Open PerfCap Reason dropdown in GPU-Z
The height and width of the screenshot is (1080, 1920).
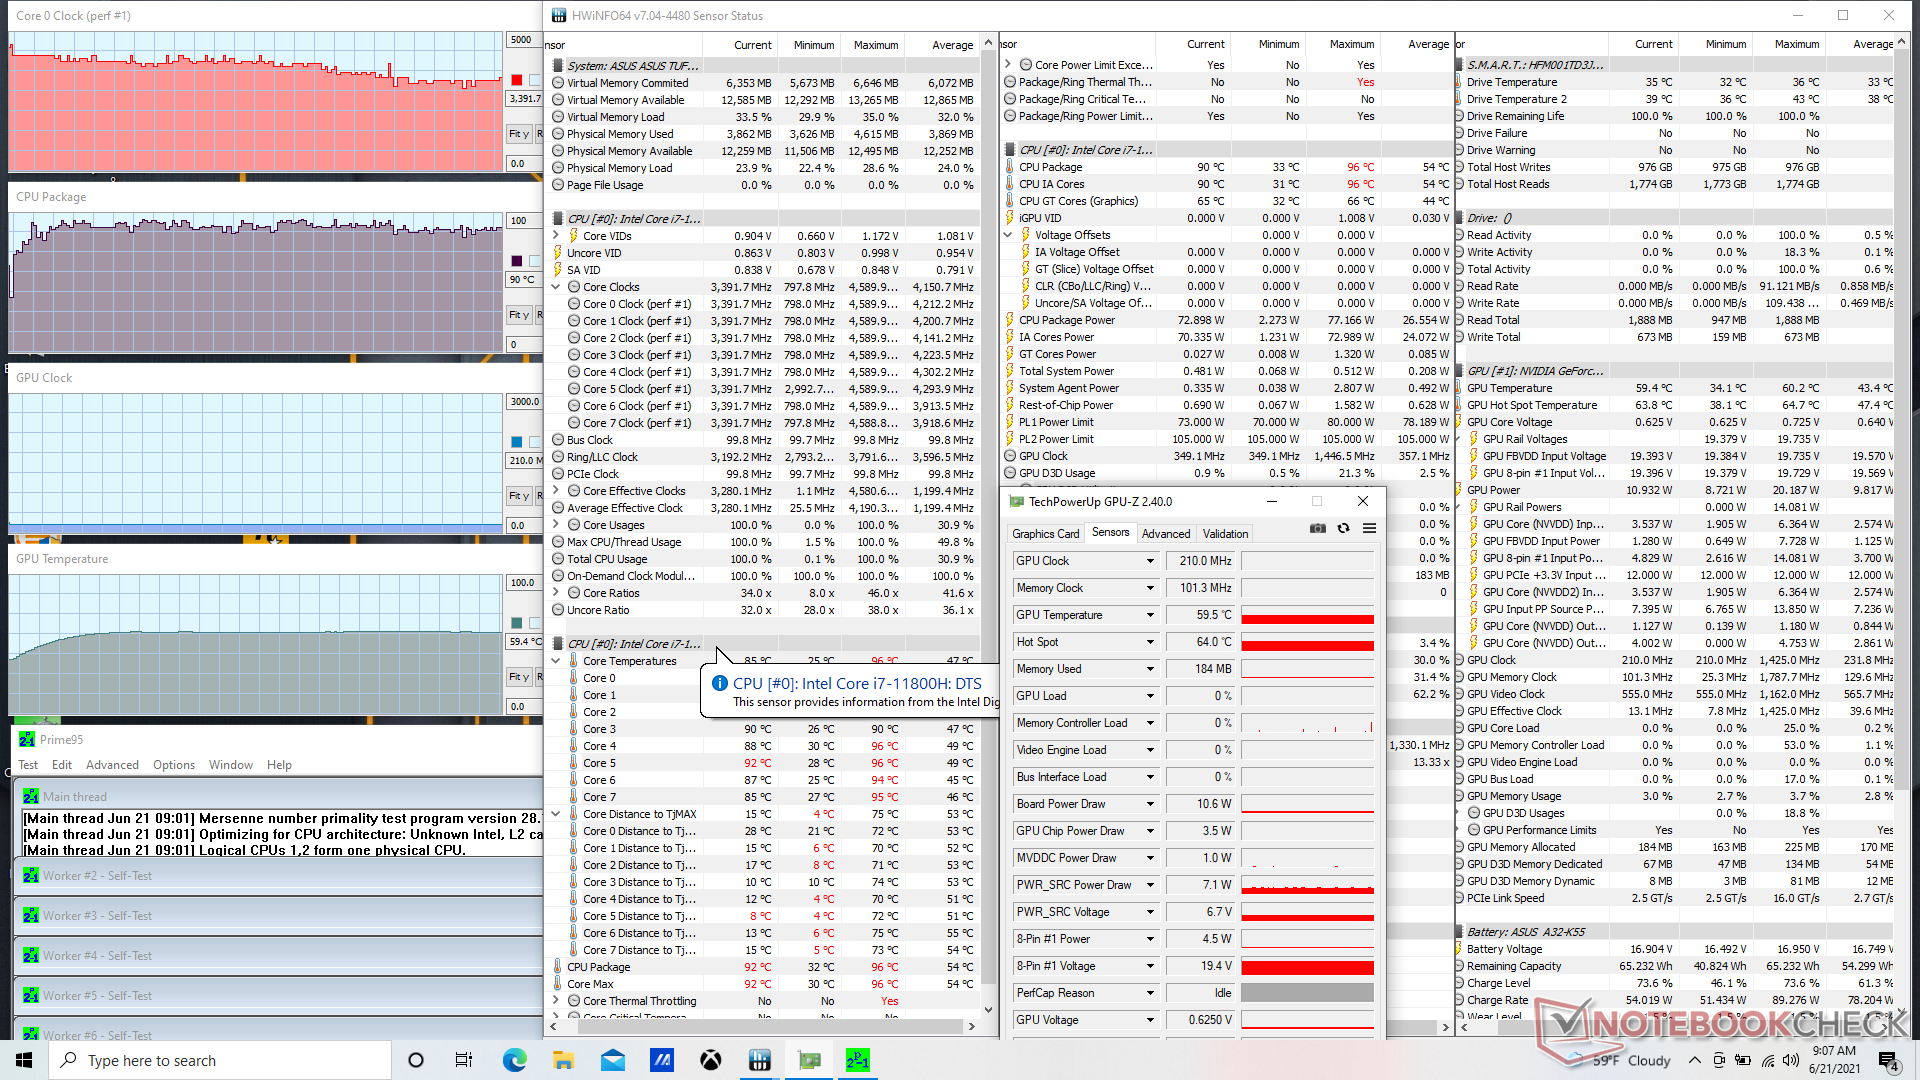click(x=1150, y=993)
